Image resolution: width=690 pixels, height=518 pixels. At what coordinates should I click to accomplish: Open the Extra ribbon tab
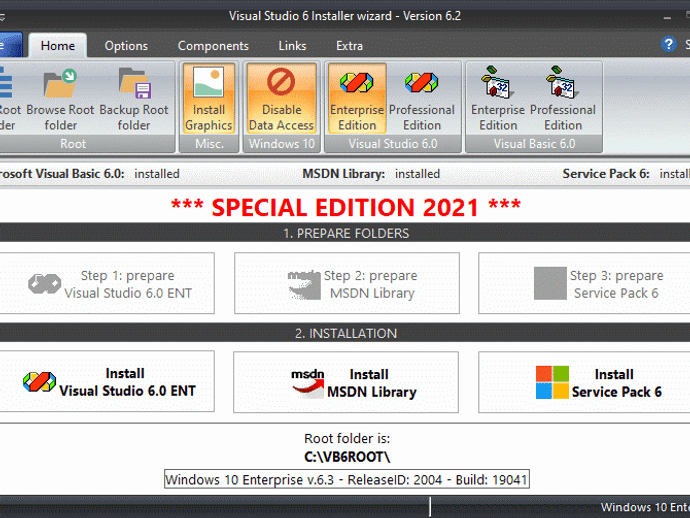(x=349, y=45)
